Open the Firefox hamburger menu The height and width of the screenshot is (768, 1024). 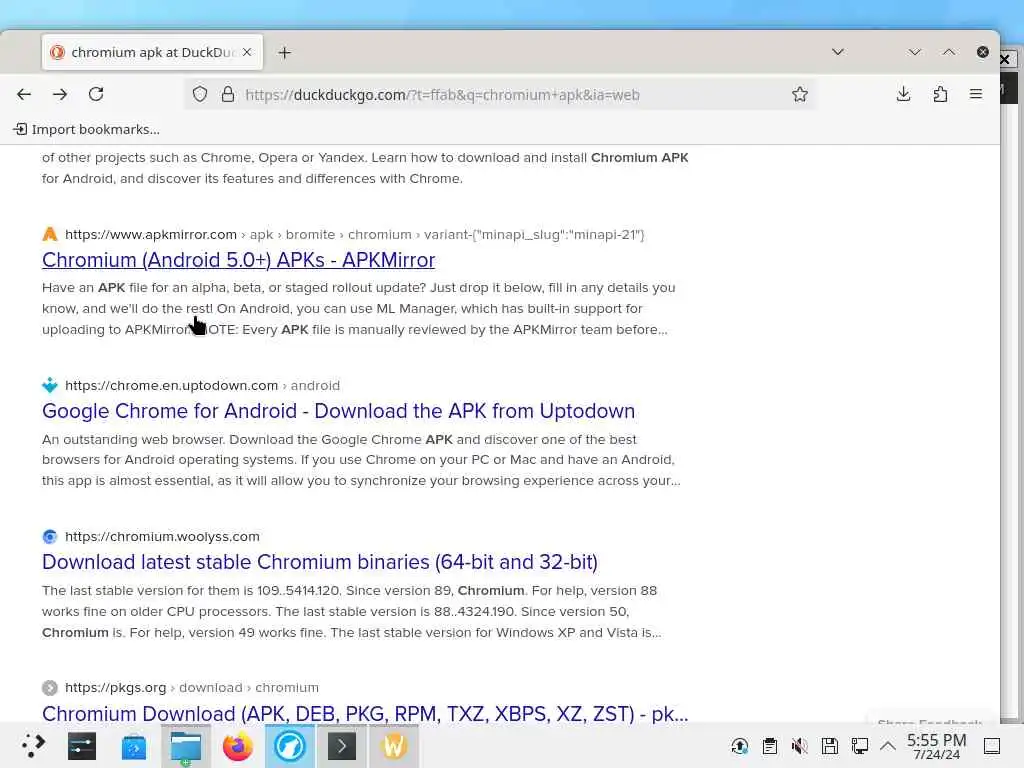(x=976, y=94)
